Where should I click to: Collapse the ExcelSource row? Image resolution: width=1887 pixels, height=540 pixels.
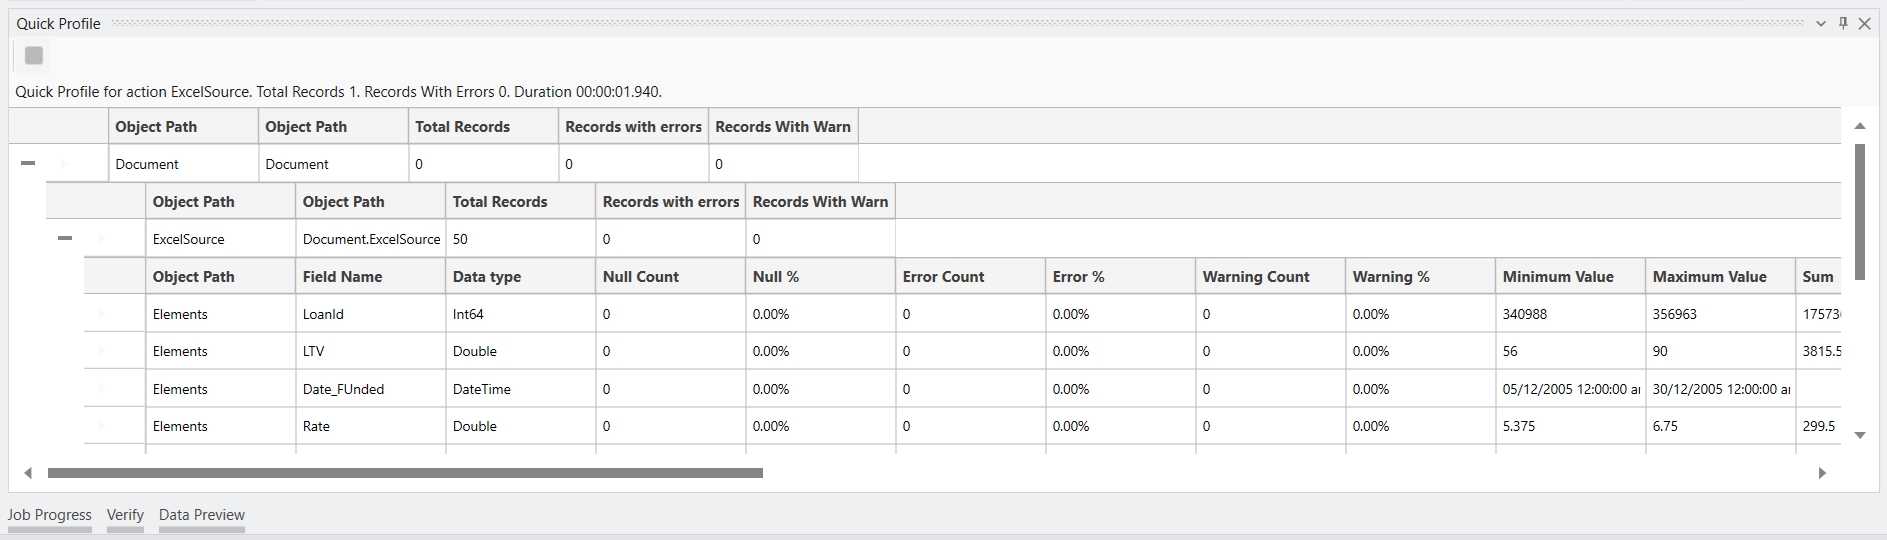[65, 238]
